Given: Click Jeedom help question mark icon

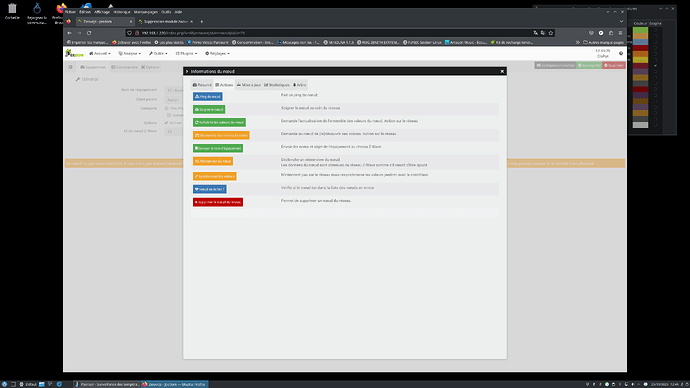Looking at the screenshot, I should point(621,53).
